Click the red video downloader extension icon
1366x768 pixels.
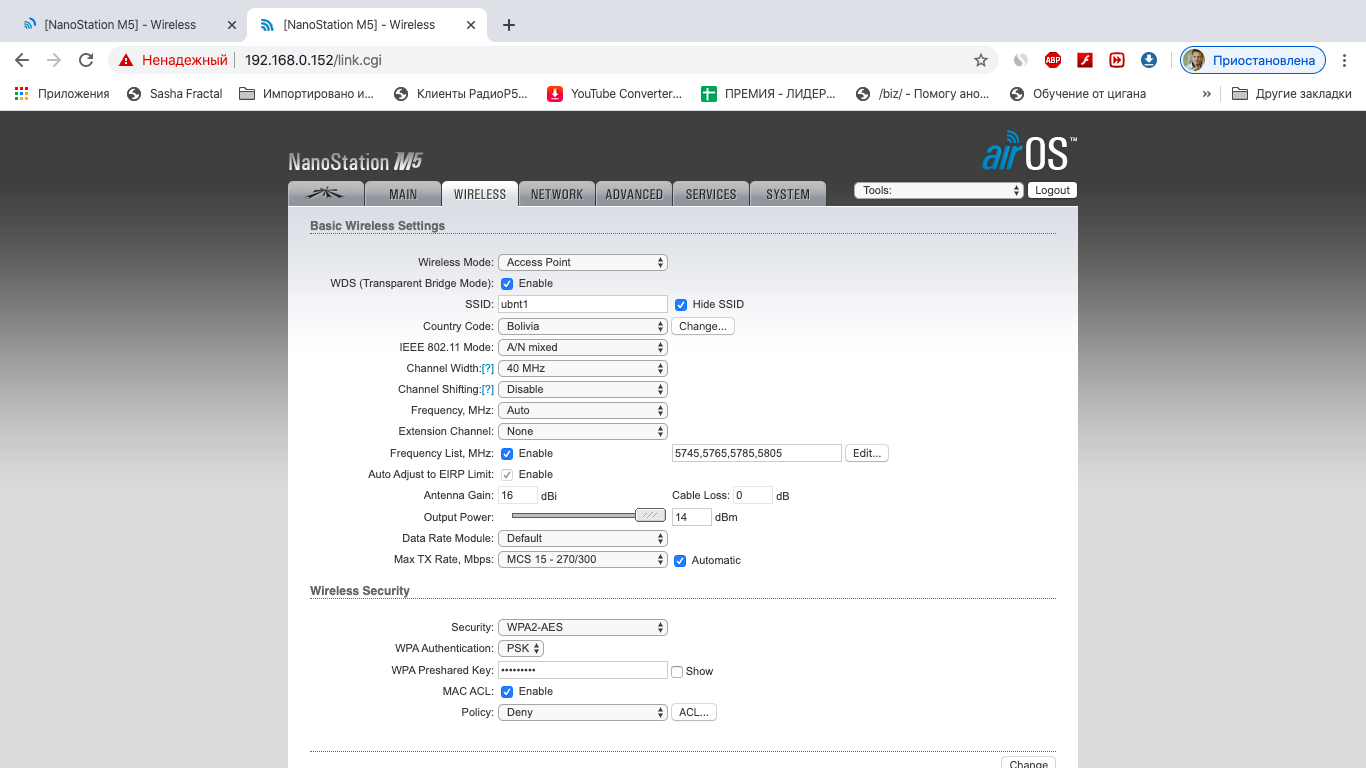(x=1116, y=60)
